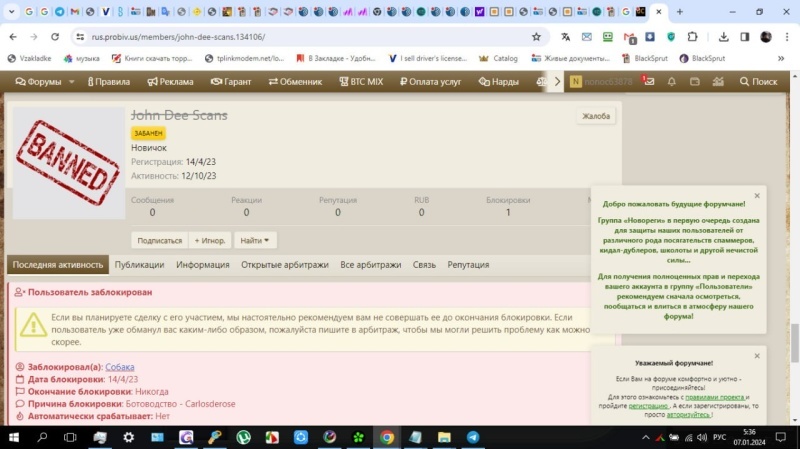Open the Обменник menu item
Screen dimensions: 800x449
295,82
